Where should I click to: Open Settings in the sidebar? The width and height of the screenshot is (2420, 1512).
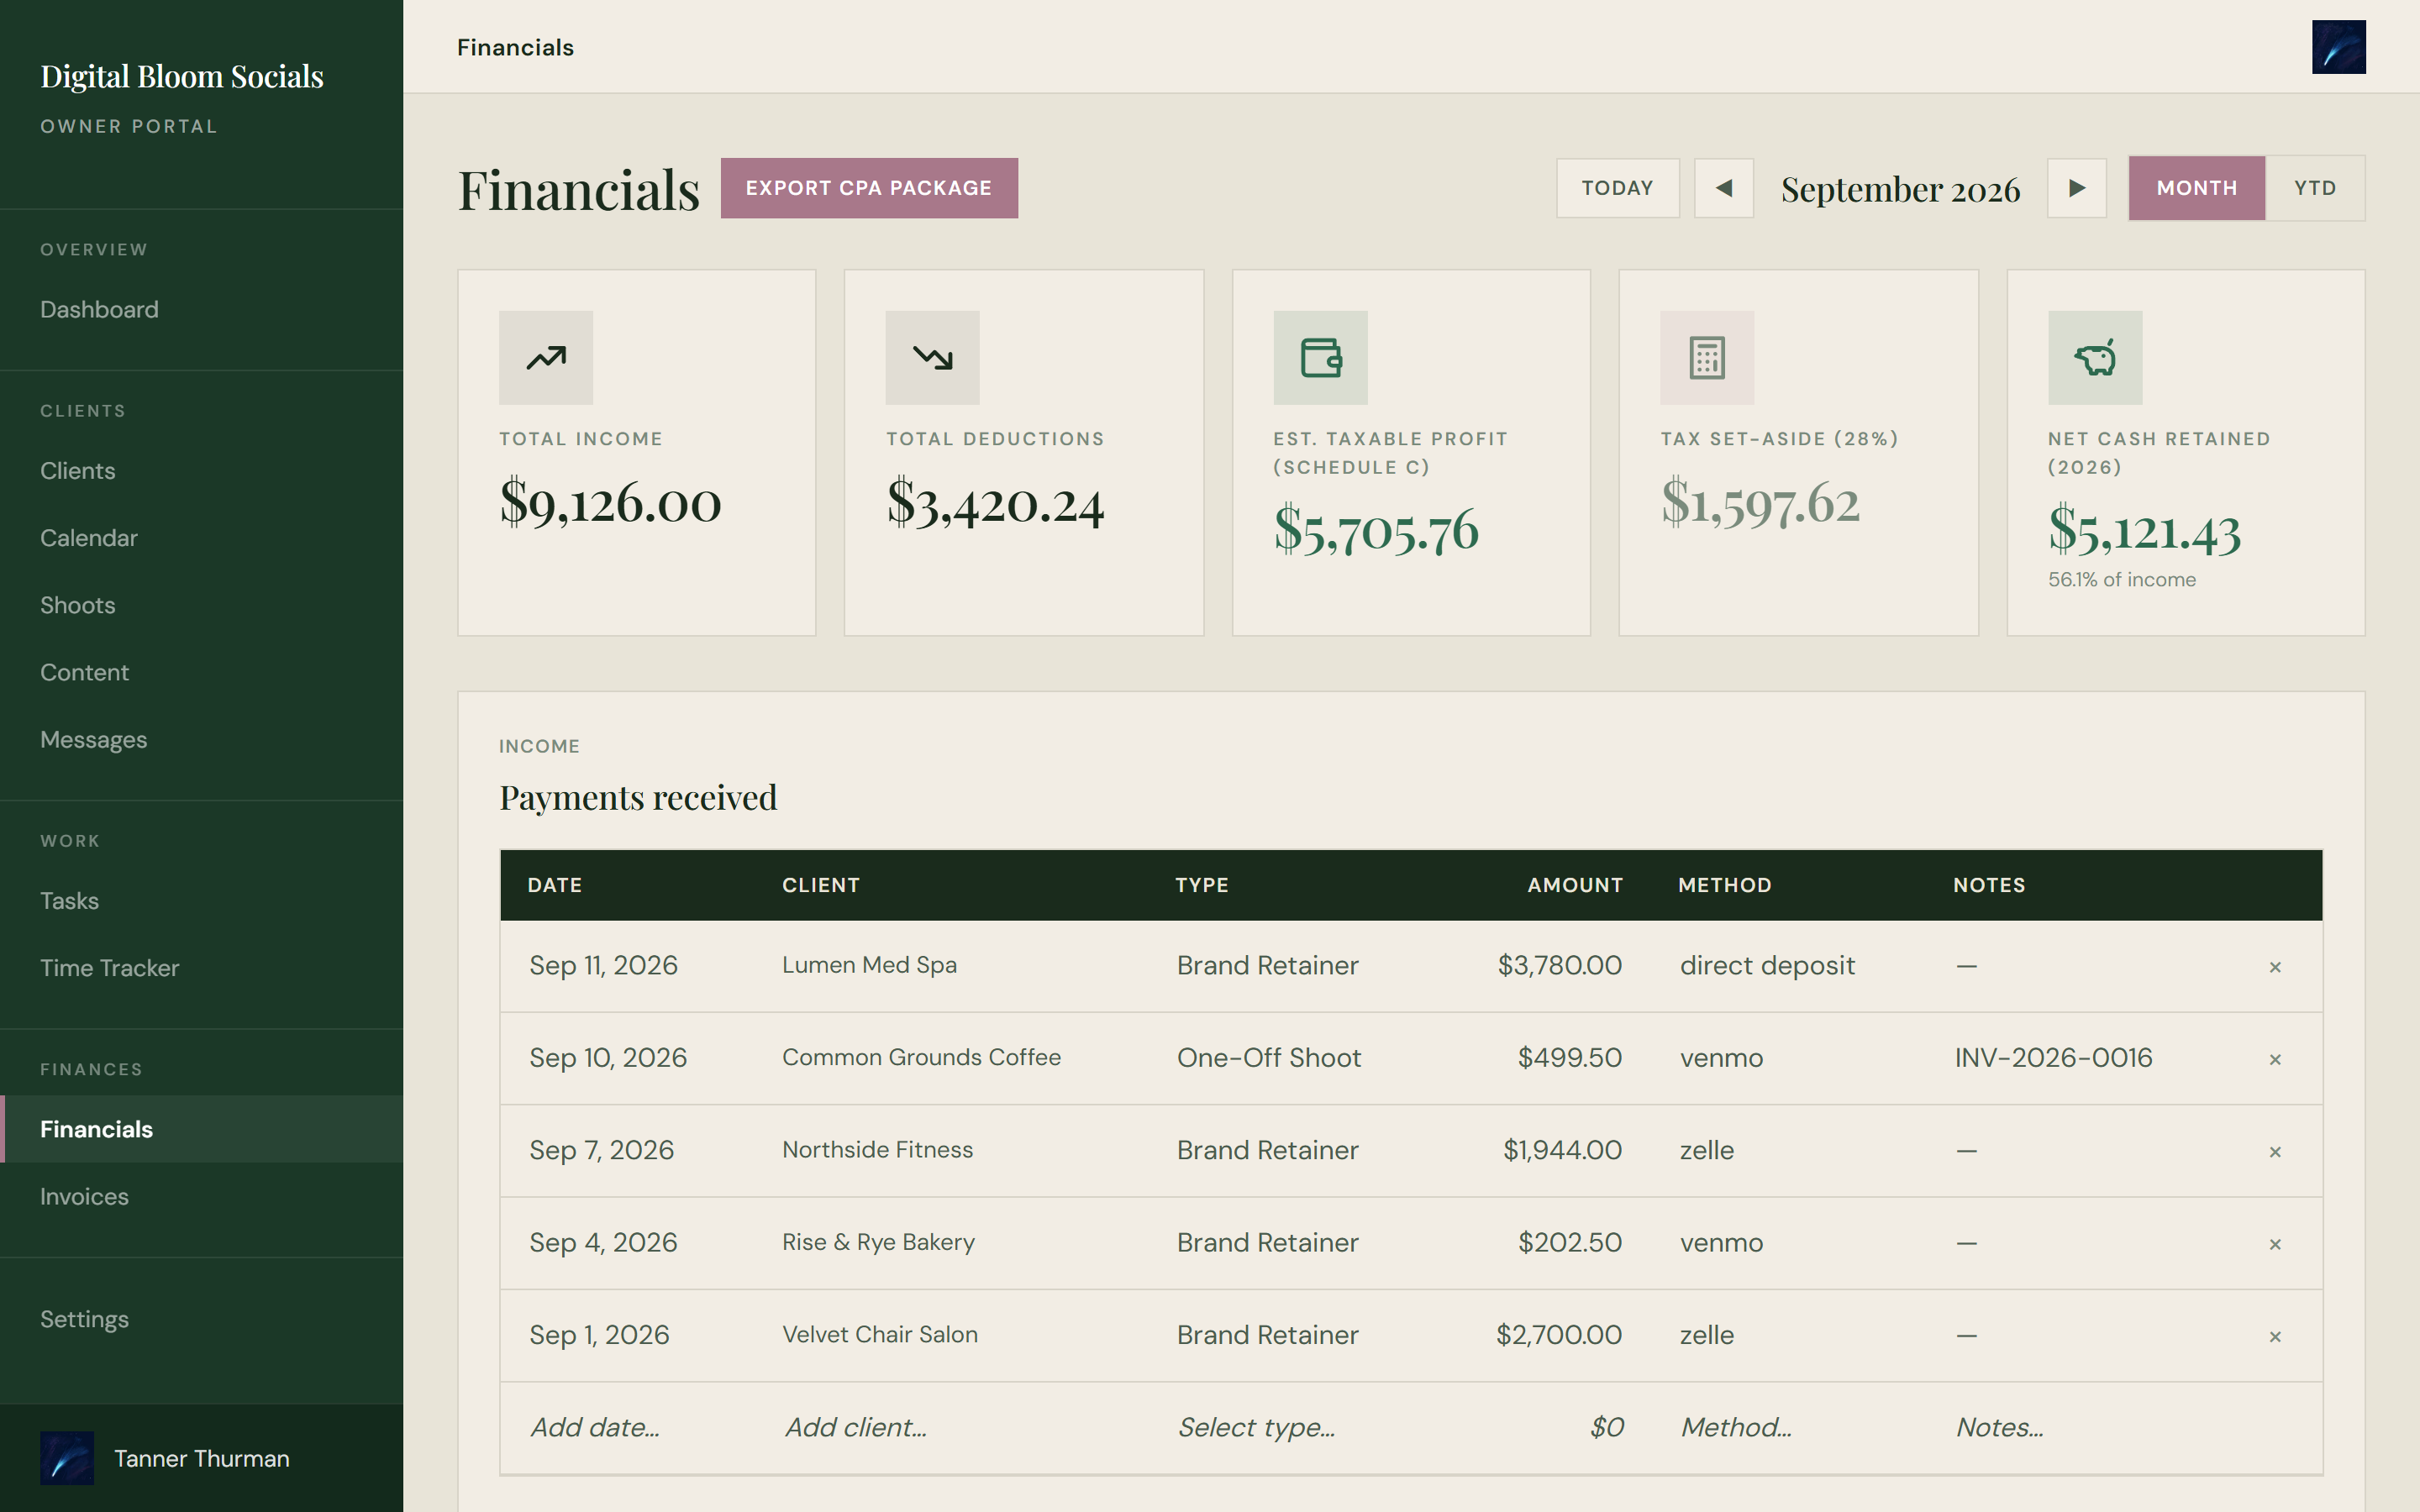click(202, 1318)
